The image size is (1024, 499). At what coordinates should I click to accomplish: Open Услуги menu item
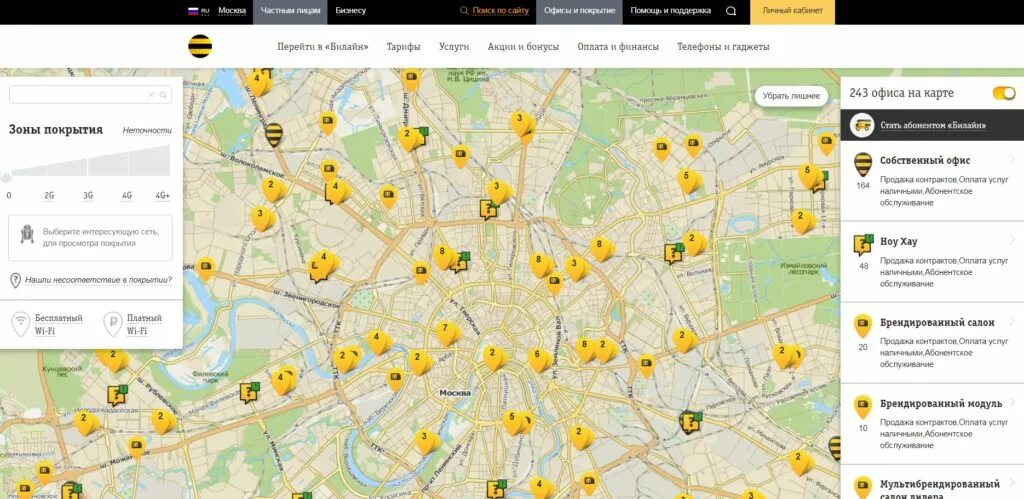tap(454, 47)
